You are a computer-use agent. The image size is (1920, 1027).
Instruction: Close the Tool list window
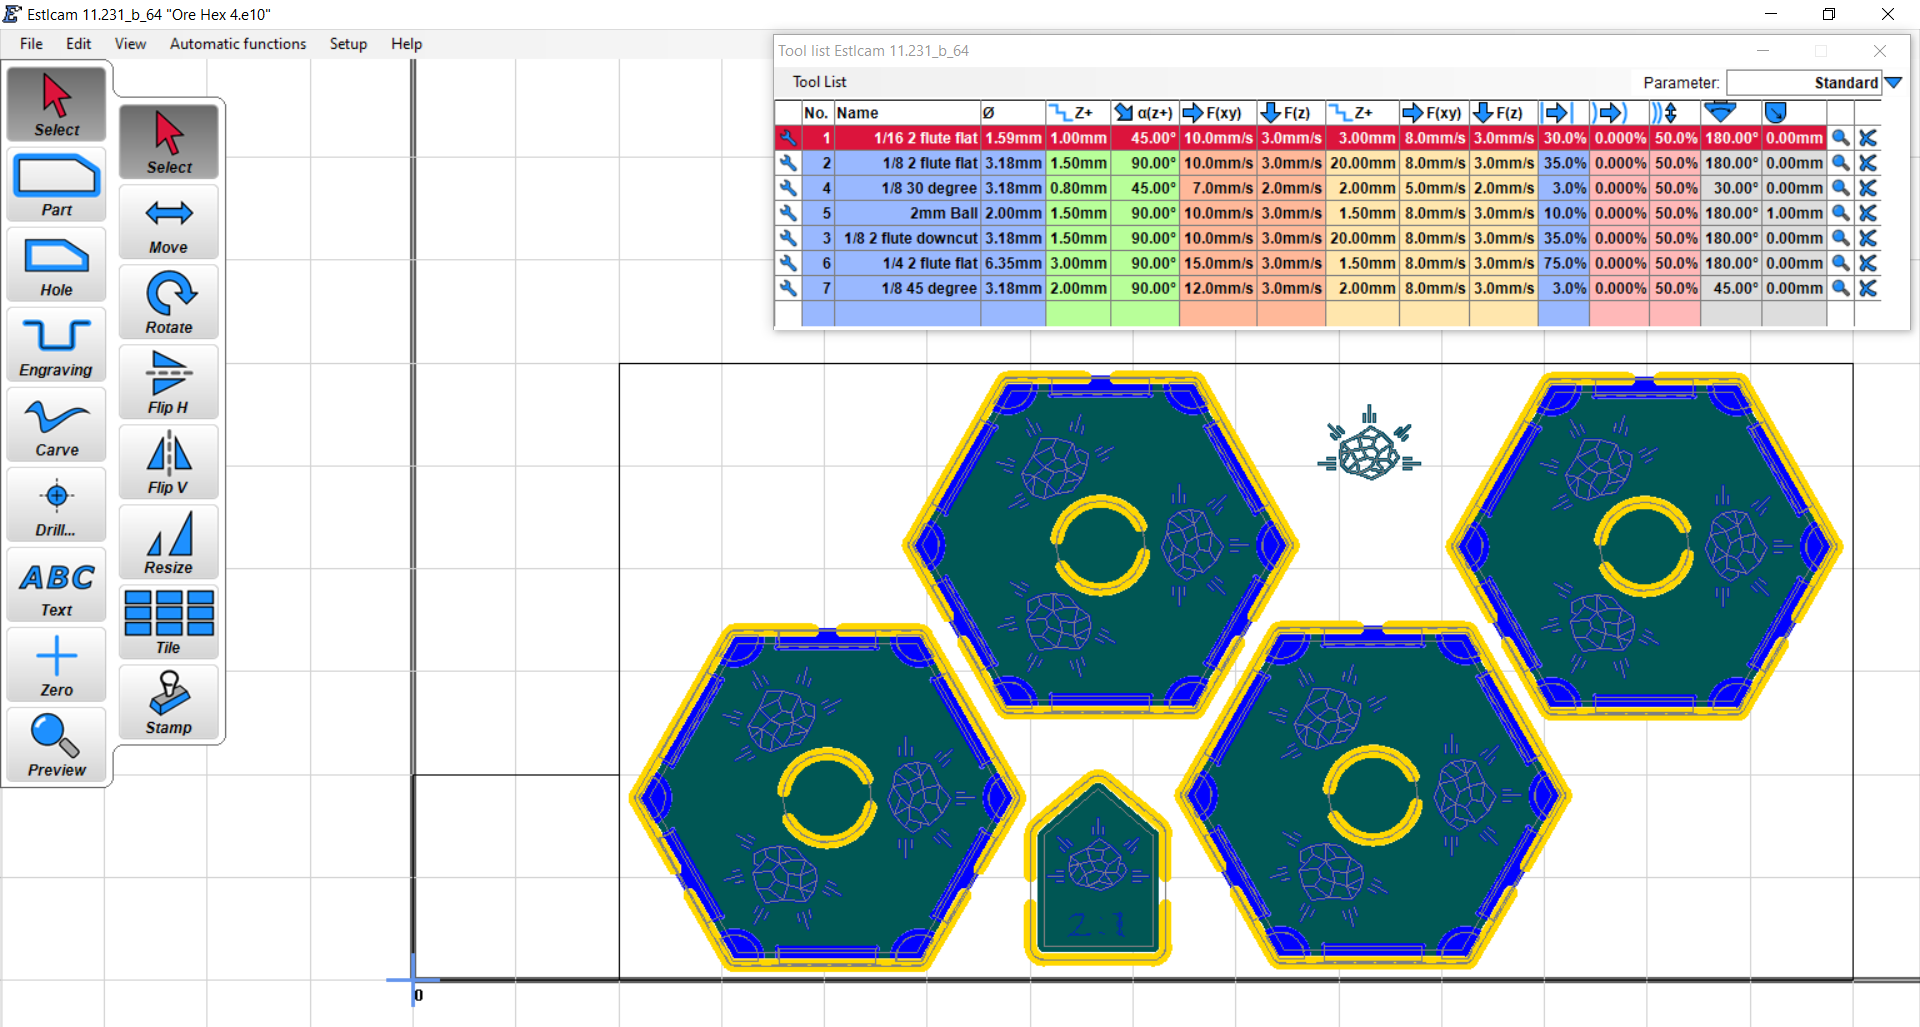tap(1880, 51)
